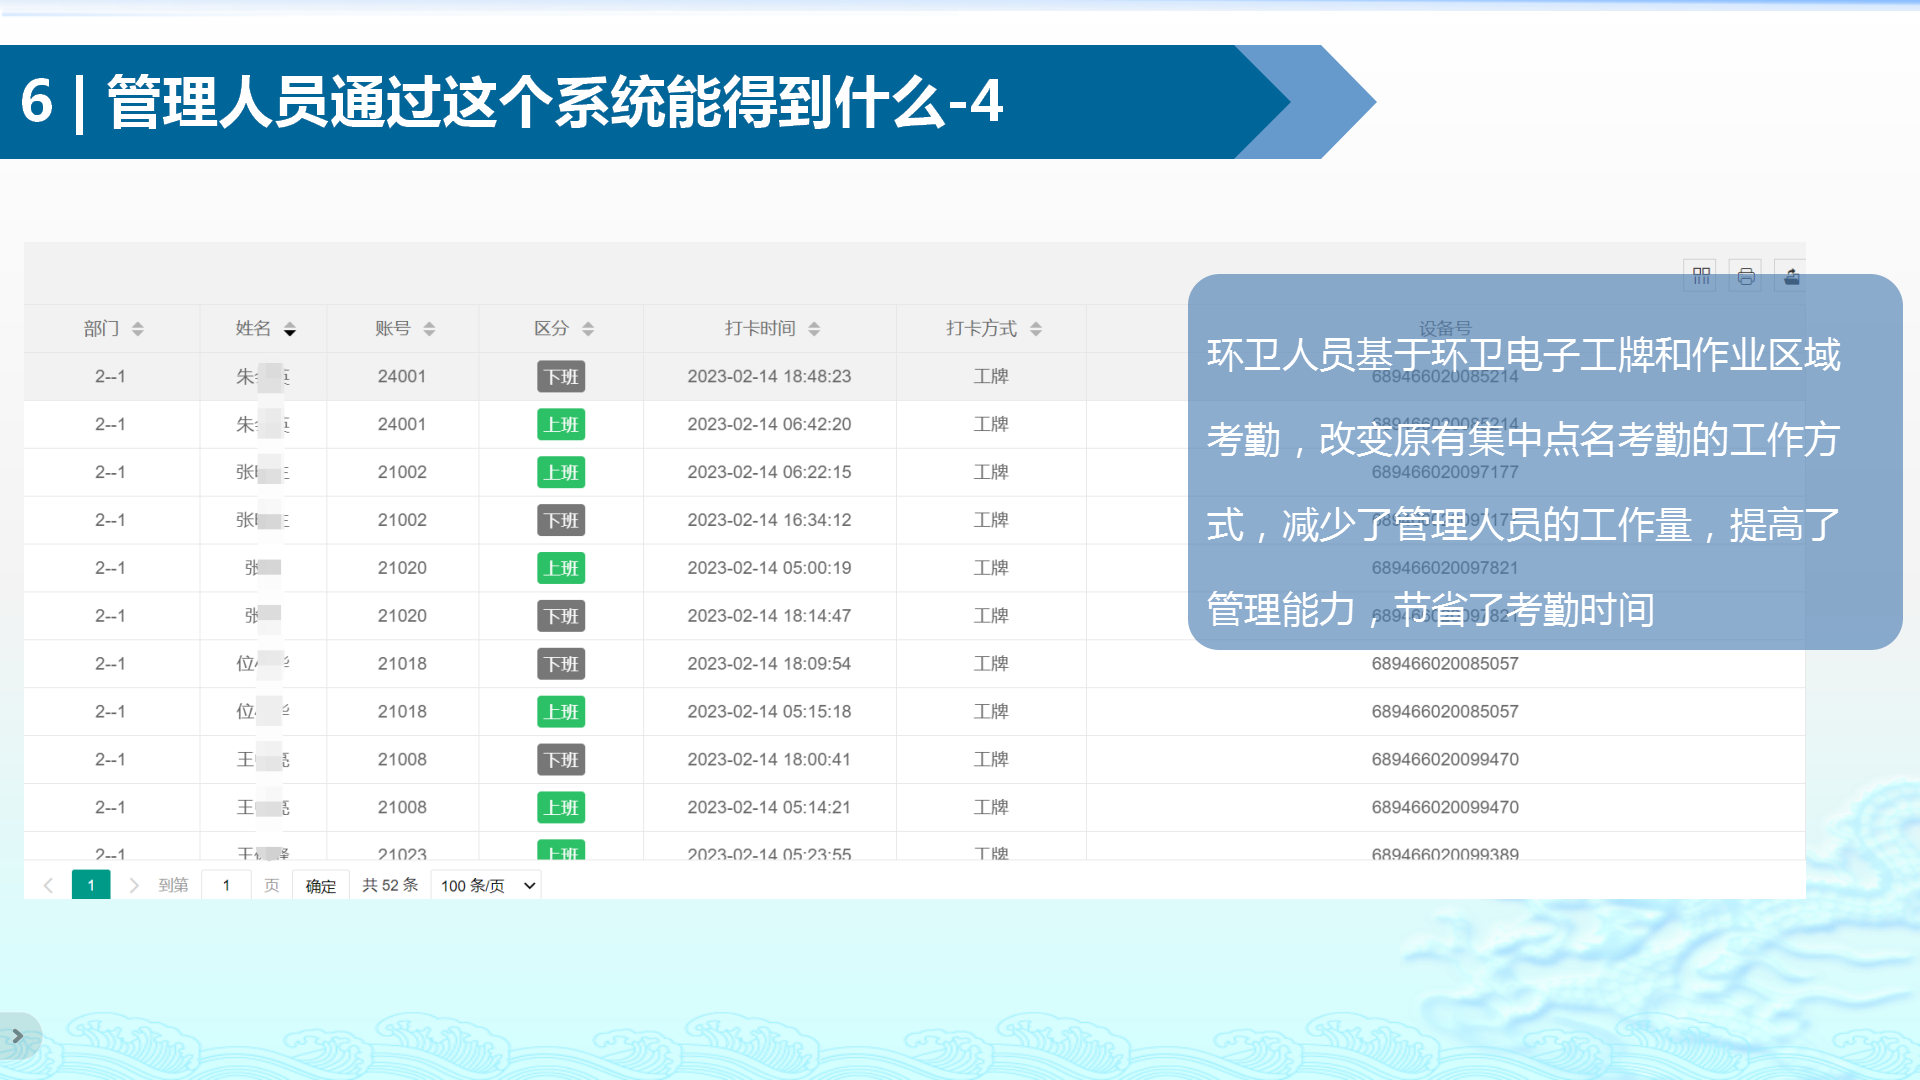The height and width of the screenshot is (1080, 1920).
Task: Click timestamp 2023-02-14 05:14:21
Action: [x=769, y=808]
